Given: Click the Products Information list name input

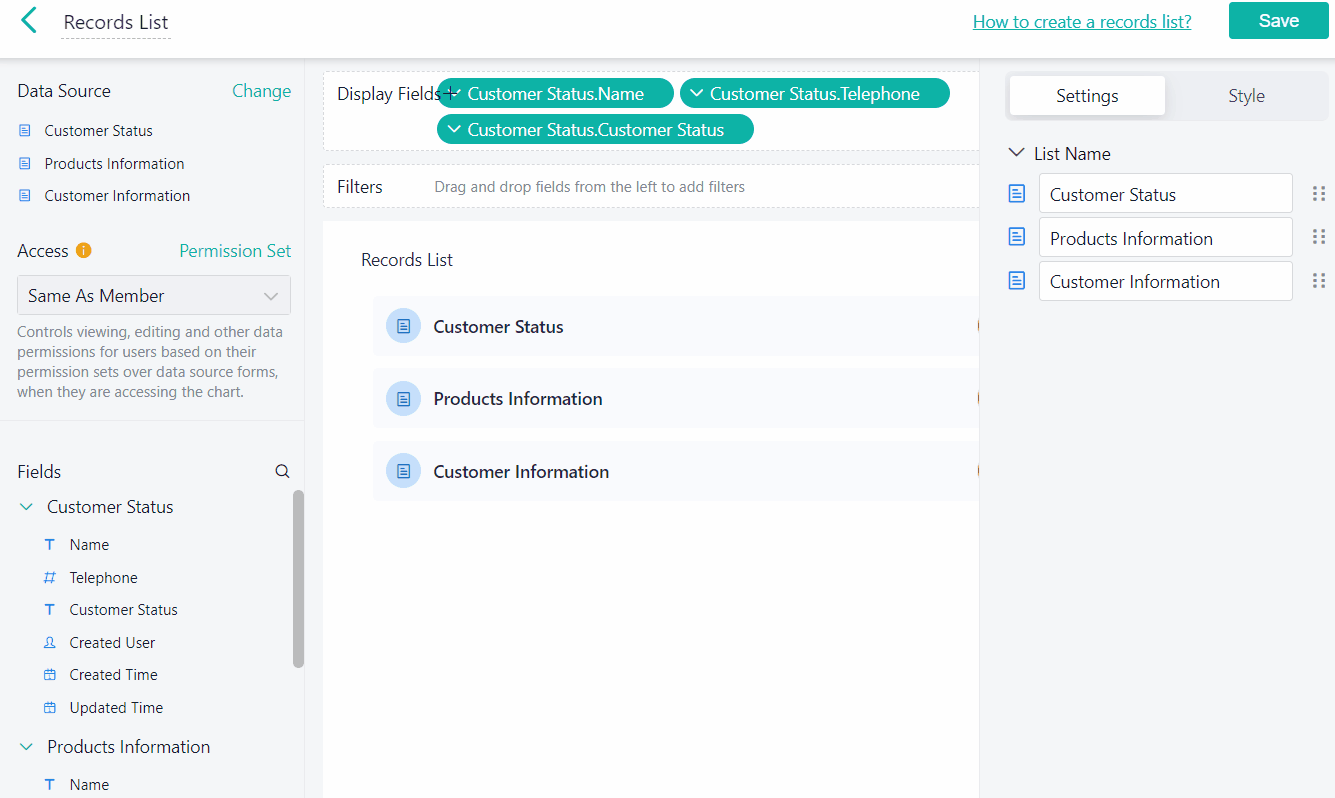Looking at the screenshot, I should click(x=1165, y=238).
